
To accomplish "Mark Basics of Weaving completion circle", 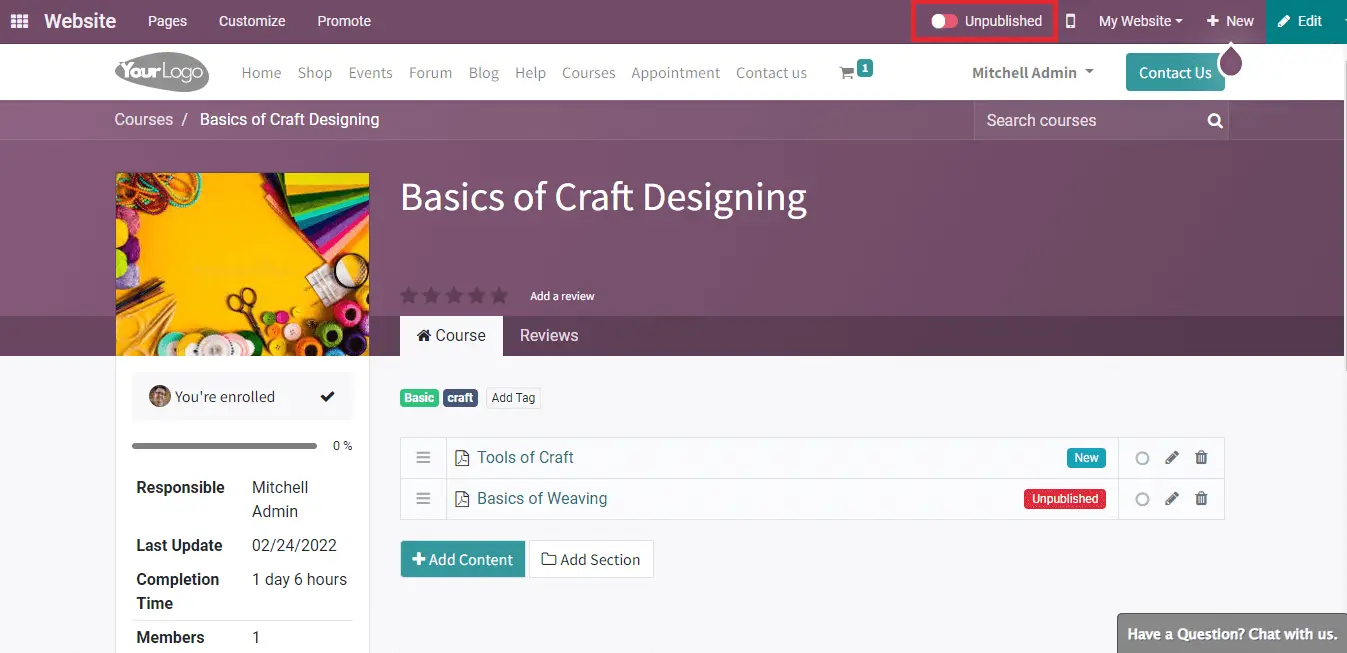I will pos(1142,500).
